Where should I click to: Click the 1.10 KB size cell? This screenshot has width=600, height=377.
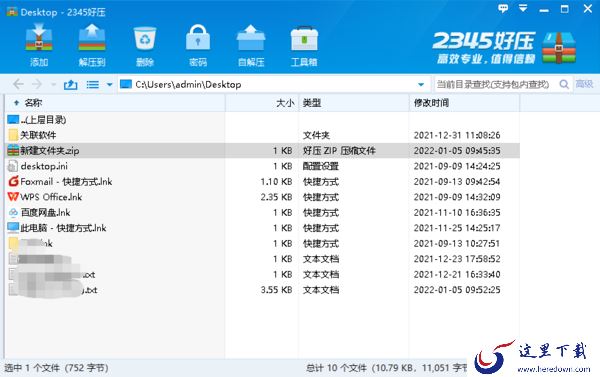coord(276,181)
